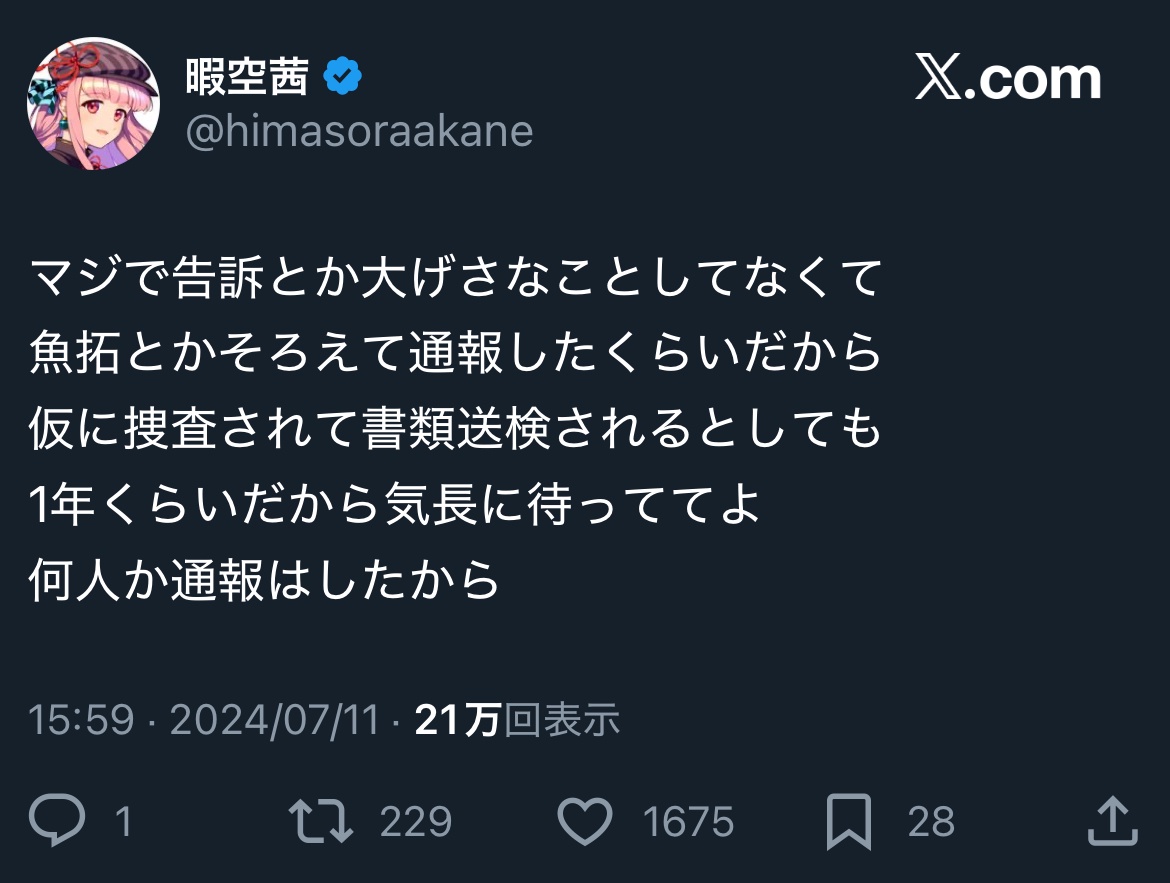Click the reply count 1
Screen dimensions: 1170x883
click(123, 822)
